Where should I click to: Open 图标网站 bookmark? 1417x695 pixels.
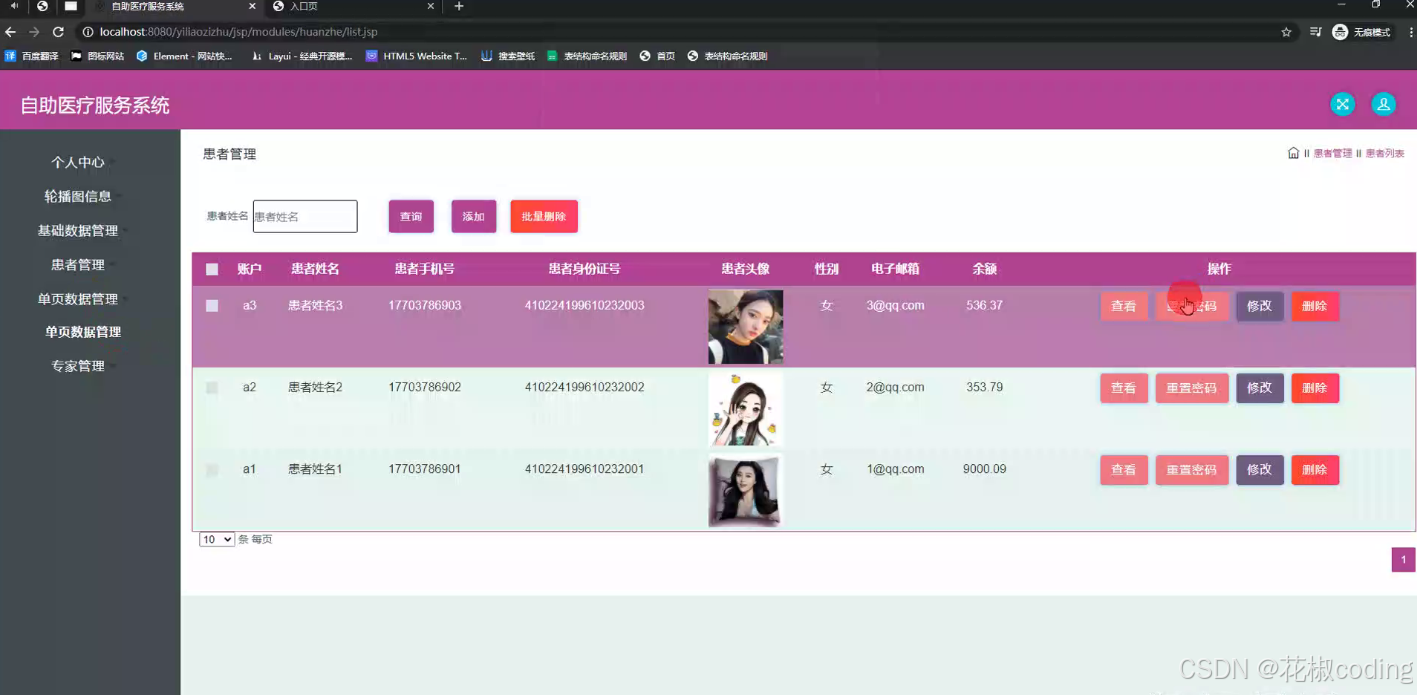pyautogui.click(x=97, y=56)
